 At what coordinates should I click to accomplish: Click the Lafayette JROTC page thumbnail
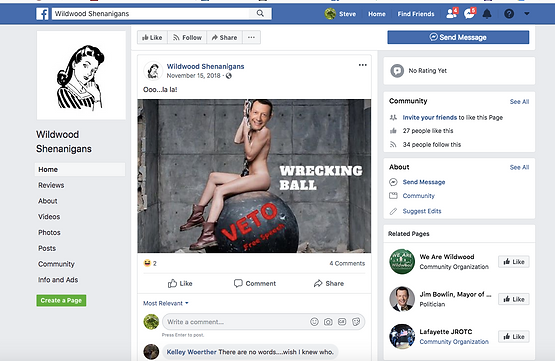[402, 337]
